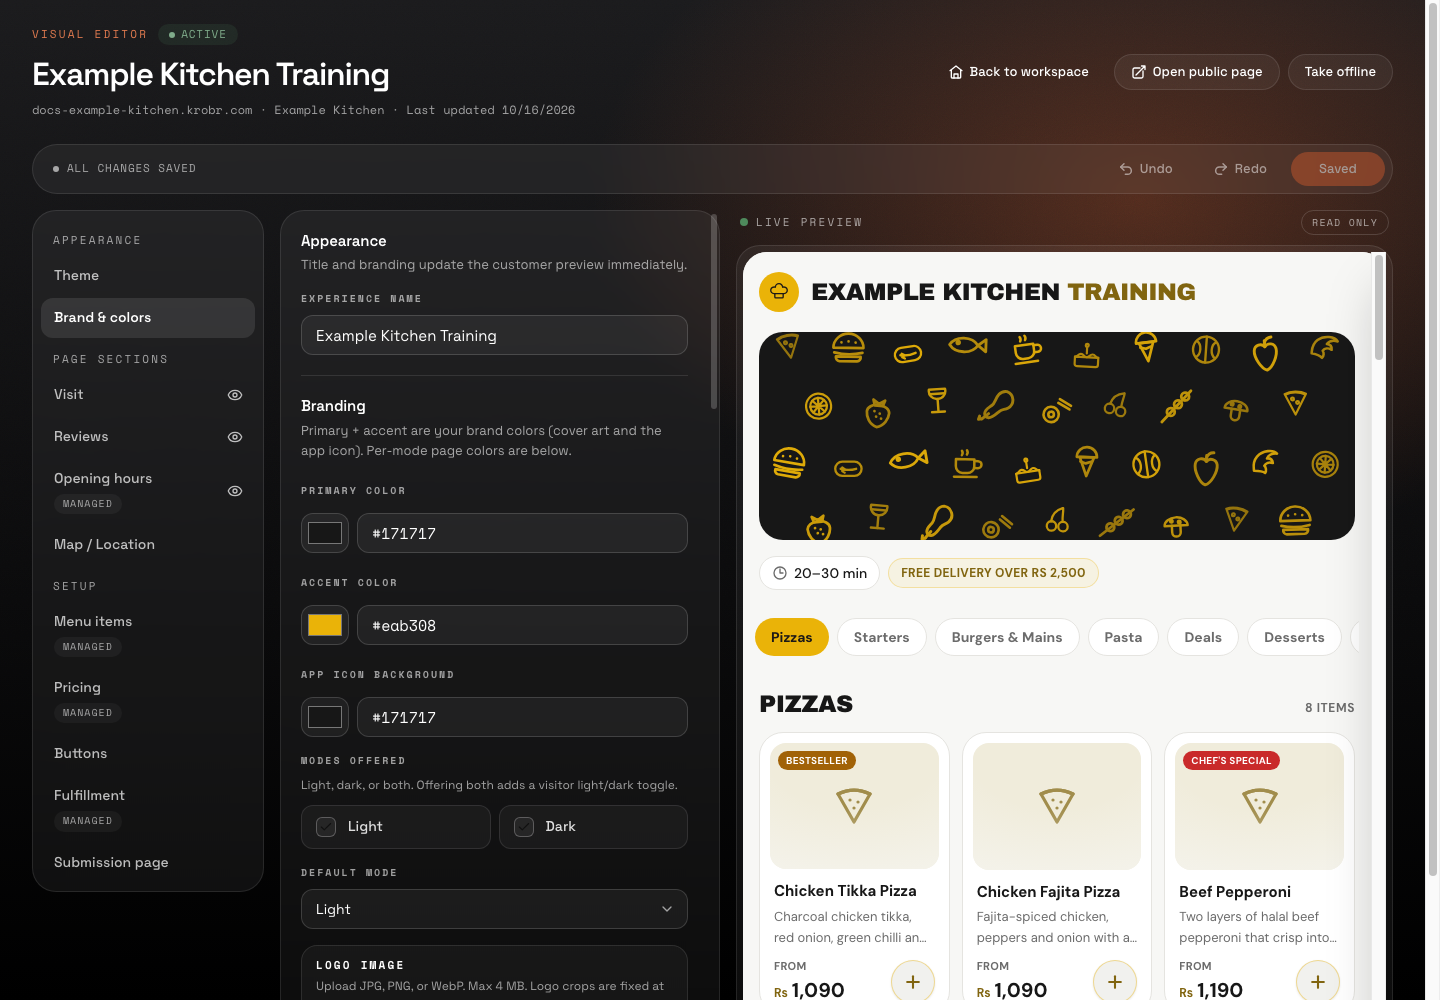Toggle visibility of the Visit section
This screenshot has width=1440, height=1000.
235,395
